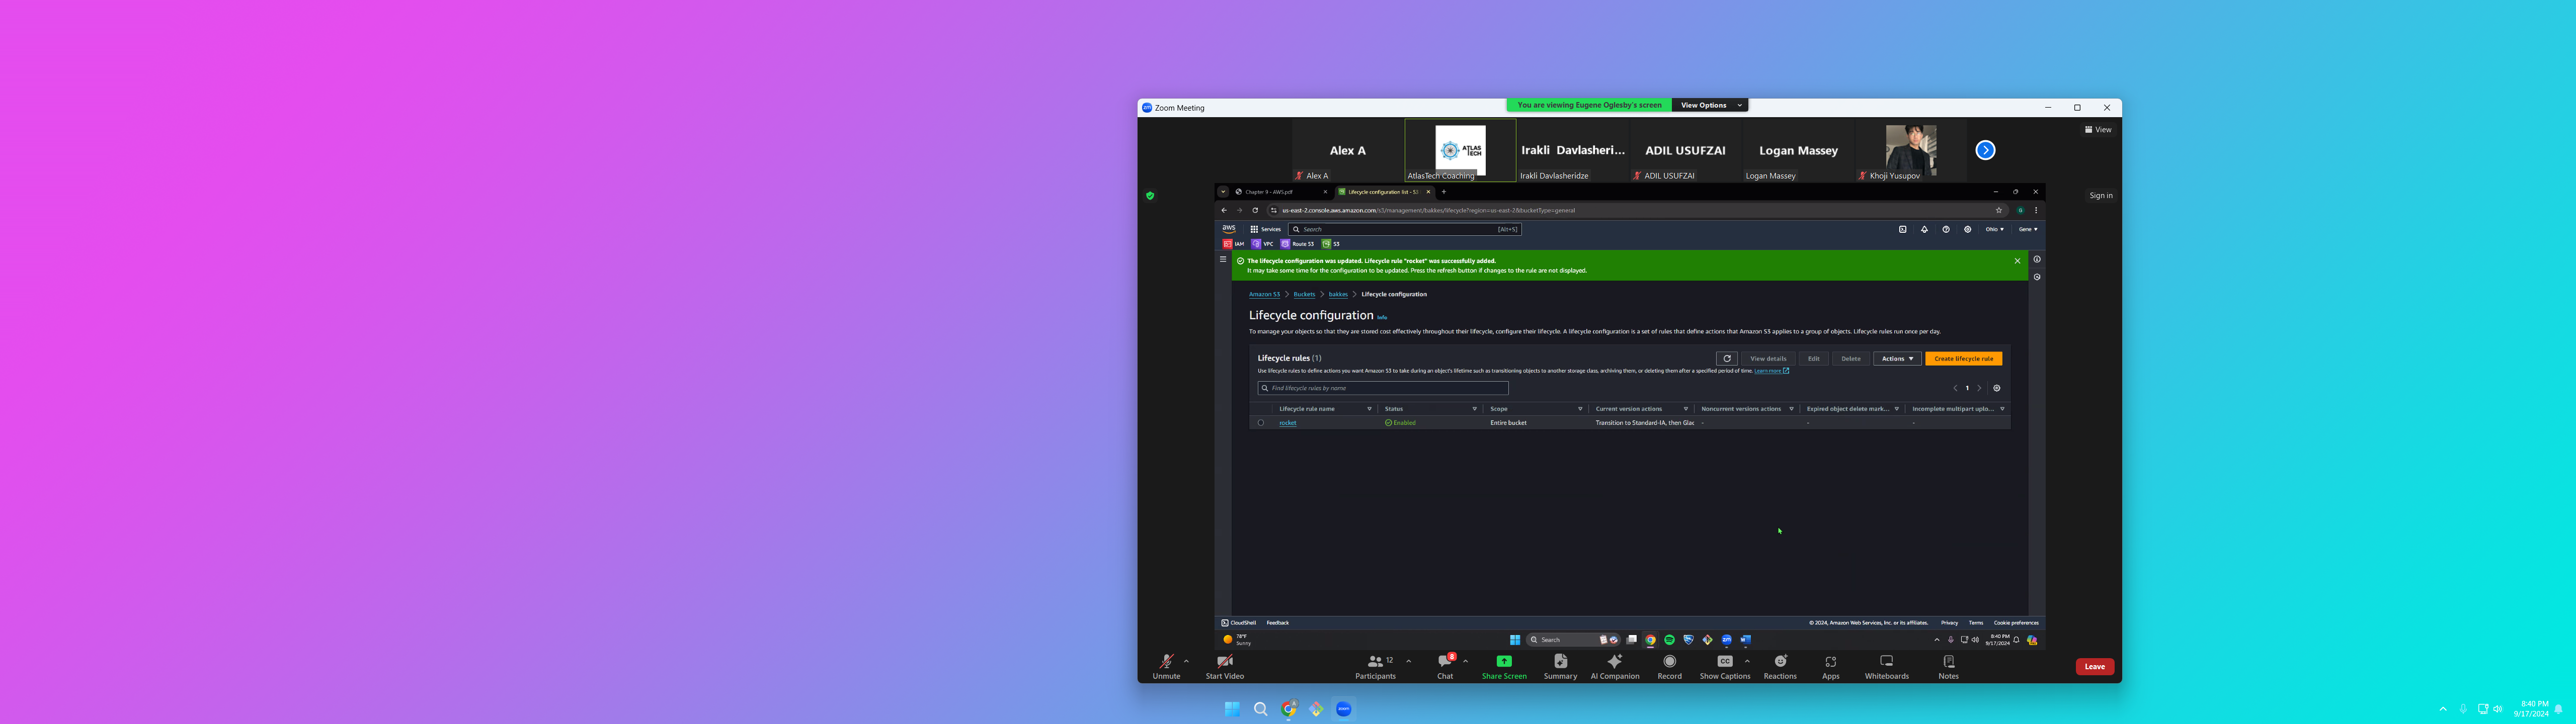
Task: Click the red Leave button
Action: pos(2094,667)
